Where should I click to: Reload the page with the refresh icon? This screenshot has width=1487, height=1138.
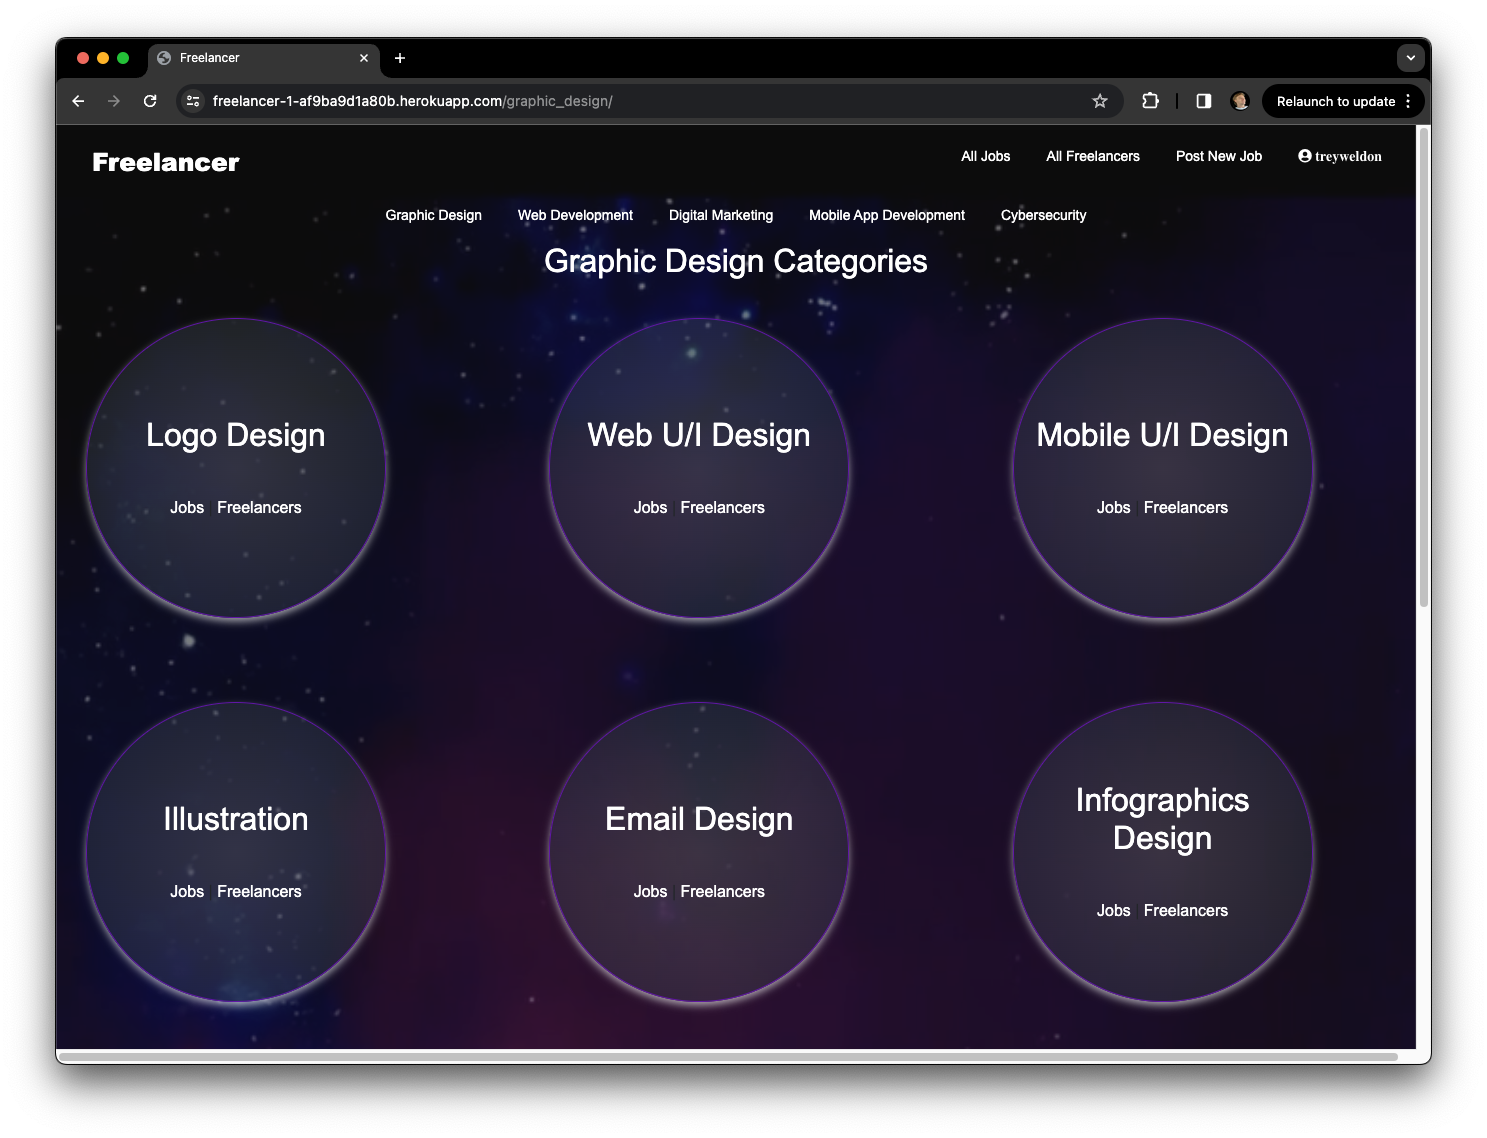tap(150, 101)
